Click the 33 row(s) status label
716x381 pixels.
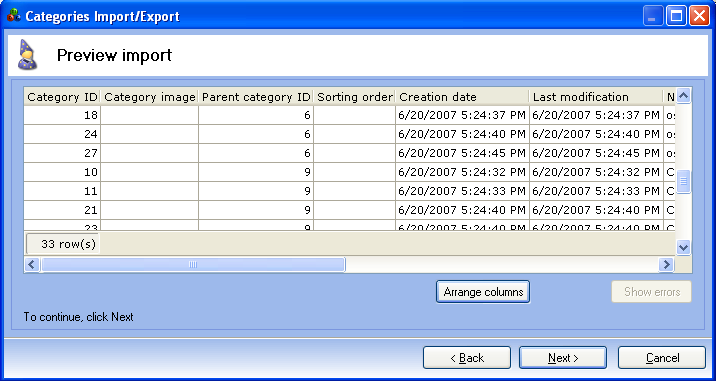[63, 244]
